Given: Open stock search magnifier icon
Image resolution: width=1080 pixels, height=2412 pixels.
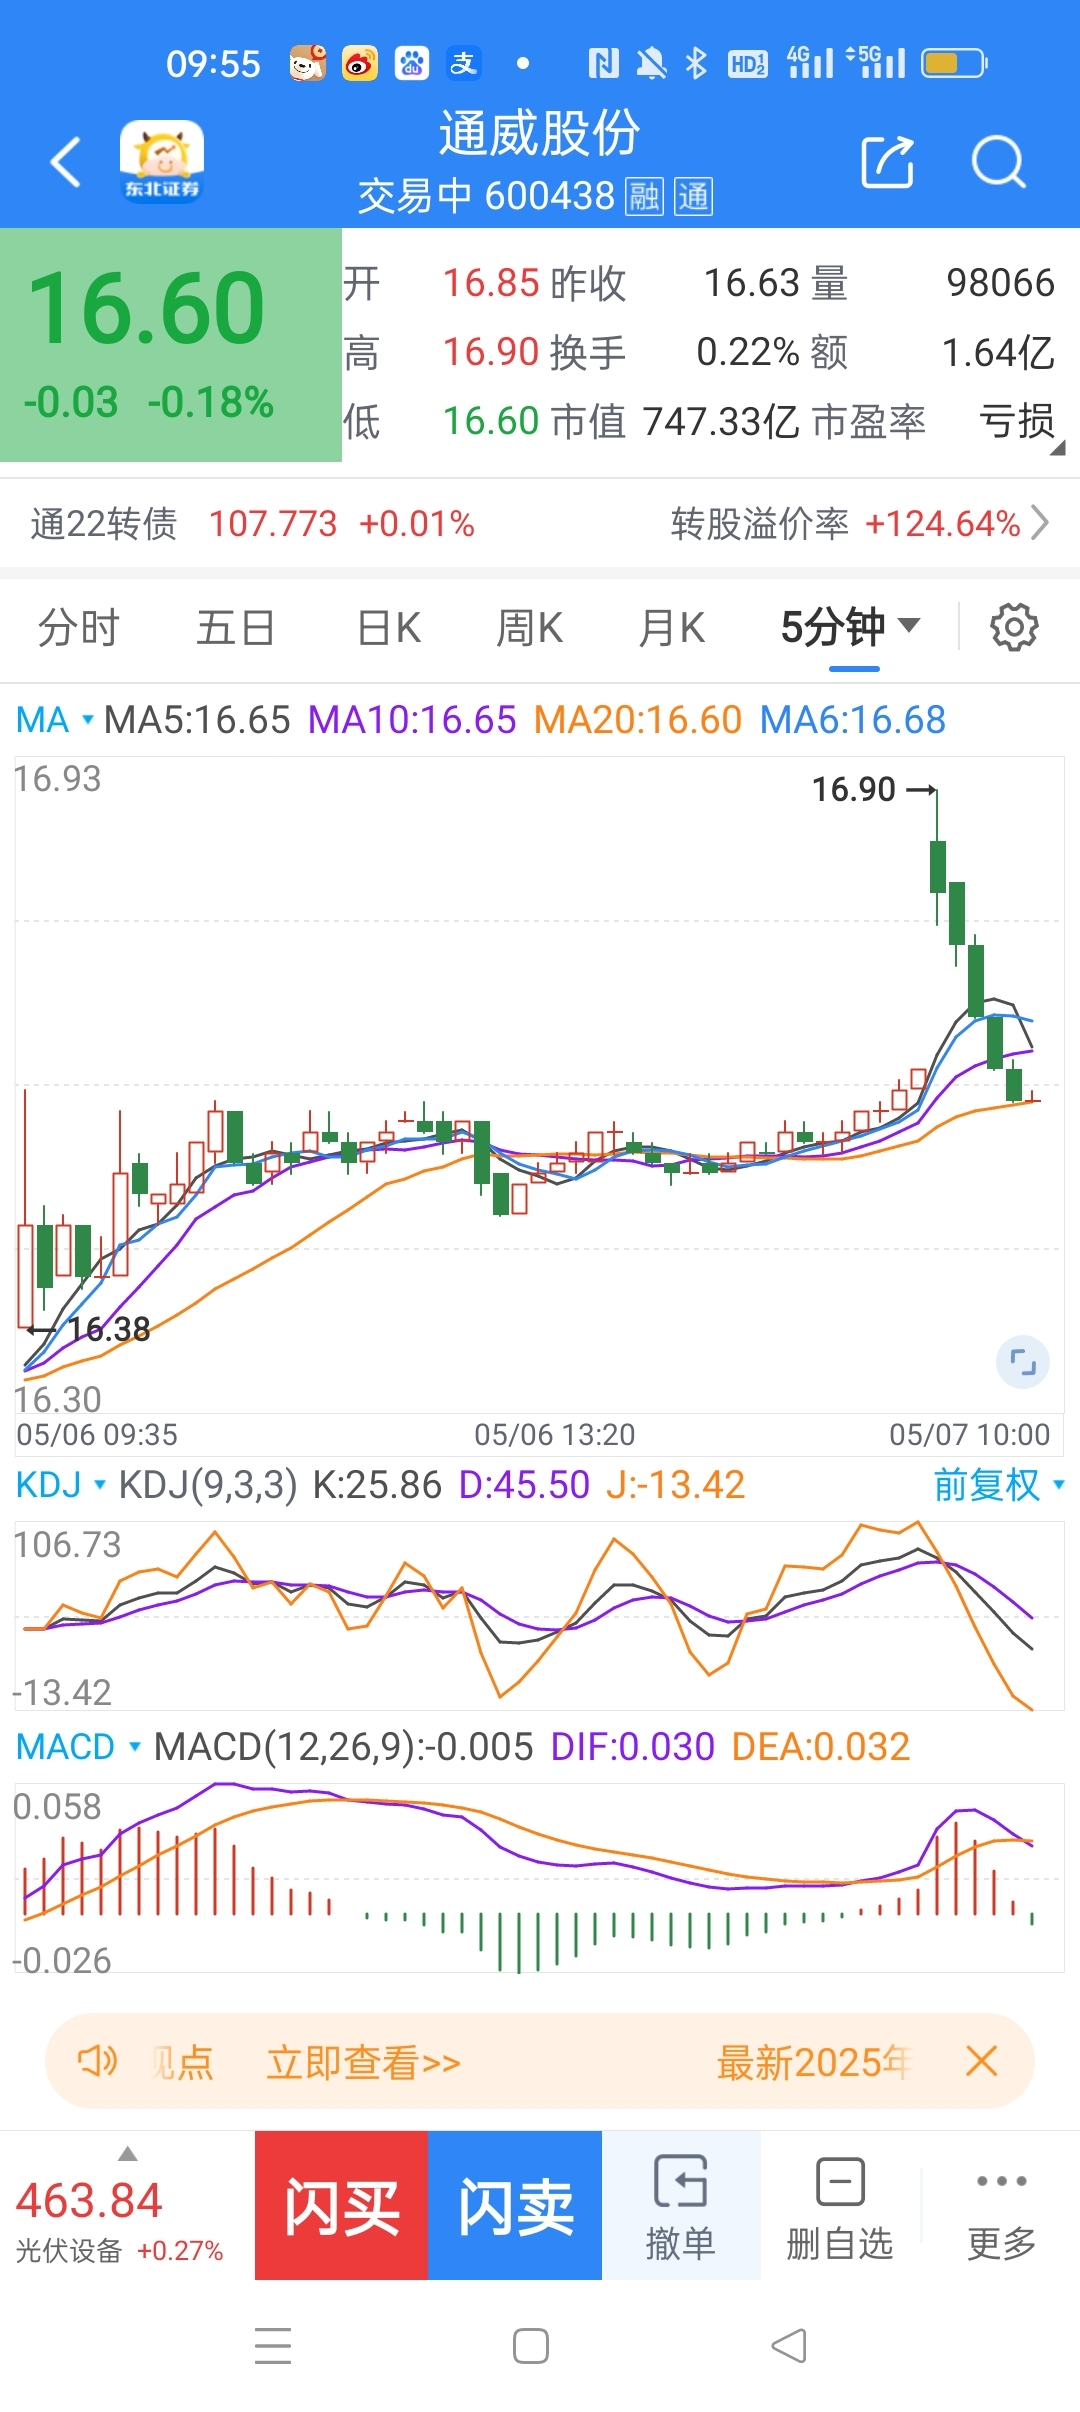Looking at the screenshot, I should [998, 161].
